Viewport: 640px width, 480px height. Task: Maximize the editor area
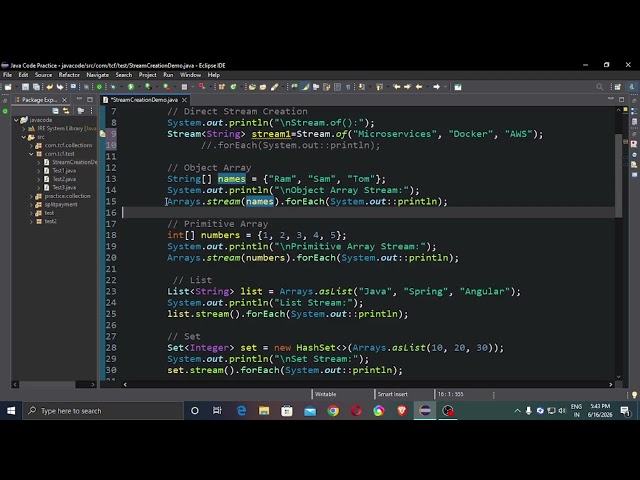tap(621, 99)
